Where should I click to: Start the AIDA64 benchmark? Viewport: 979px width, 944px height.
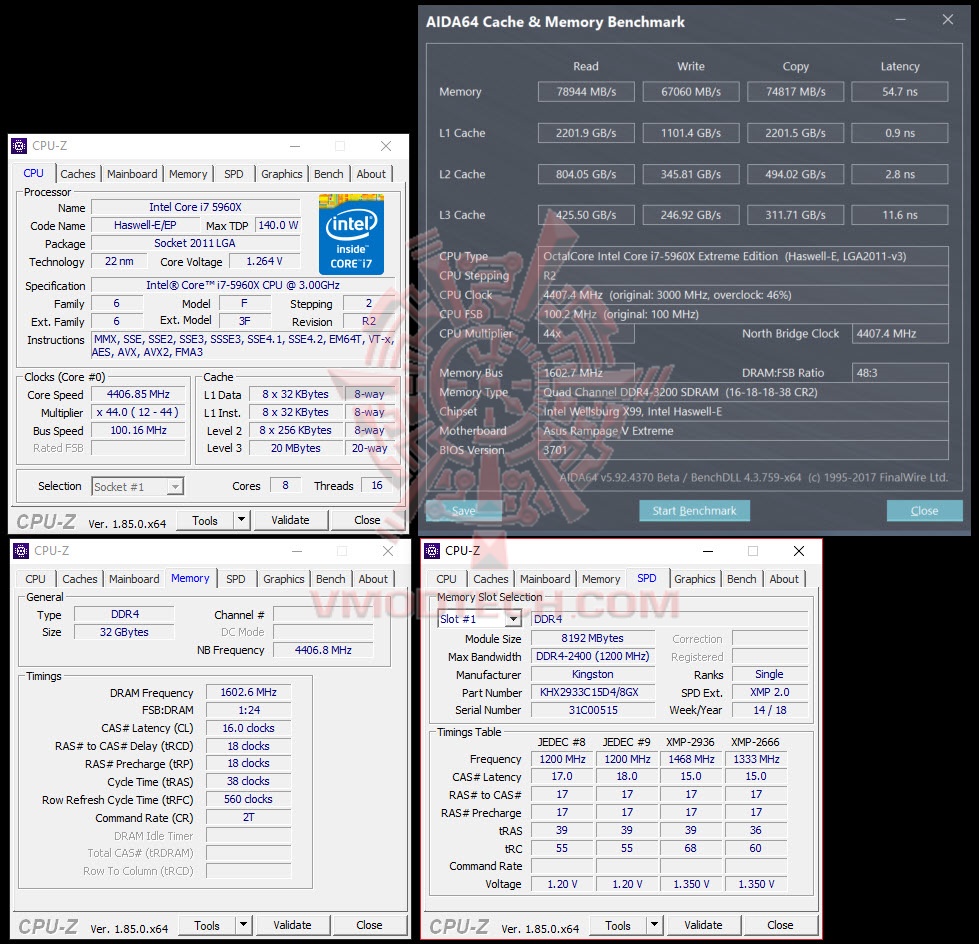[694, 511]
